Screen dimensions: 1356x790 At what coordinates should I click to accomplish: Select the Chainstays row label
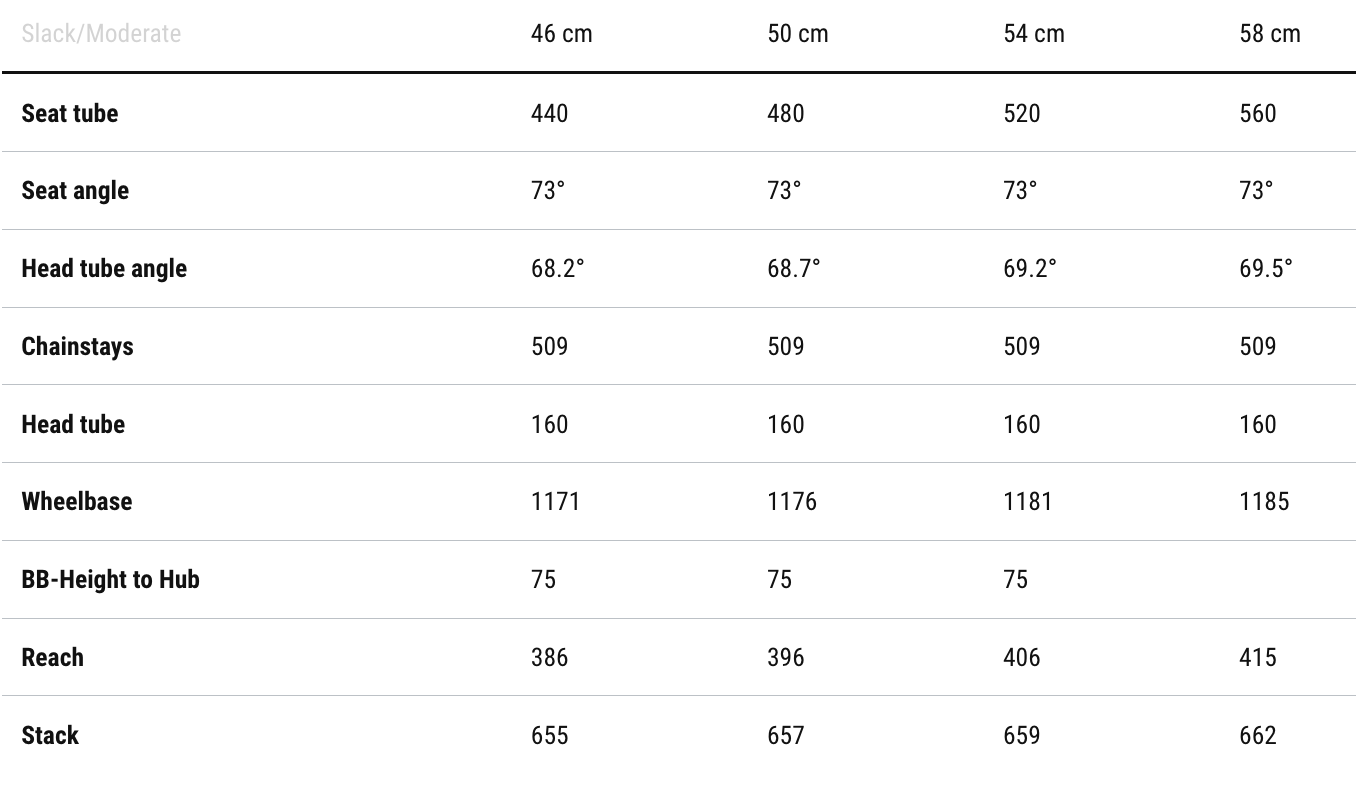(77, 346)
